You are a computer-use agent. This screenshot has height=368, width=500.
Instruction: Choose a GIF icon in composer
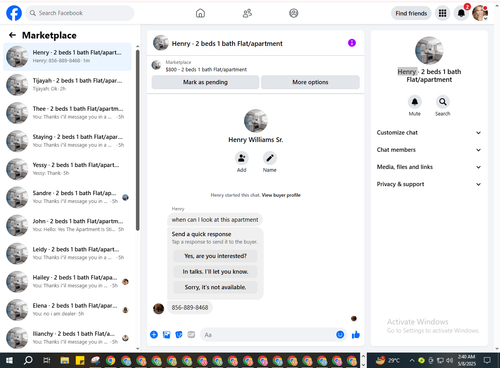(191, 334)
